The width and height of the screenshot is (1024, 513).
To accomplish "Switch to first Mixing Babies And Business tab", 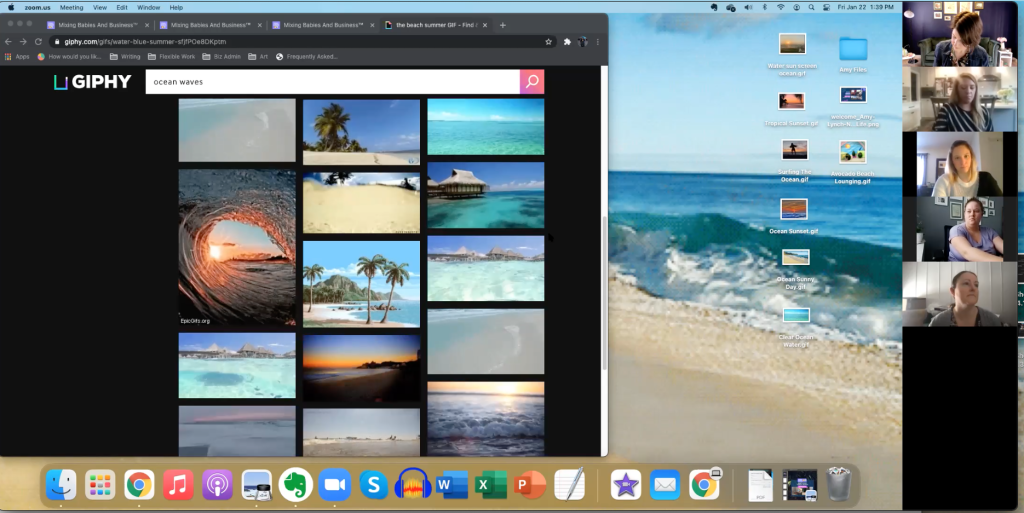I will 95,25.
